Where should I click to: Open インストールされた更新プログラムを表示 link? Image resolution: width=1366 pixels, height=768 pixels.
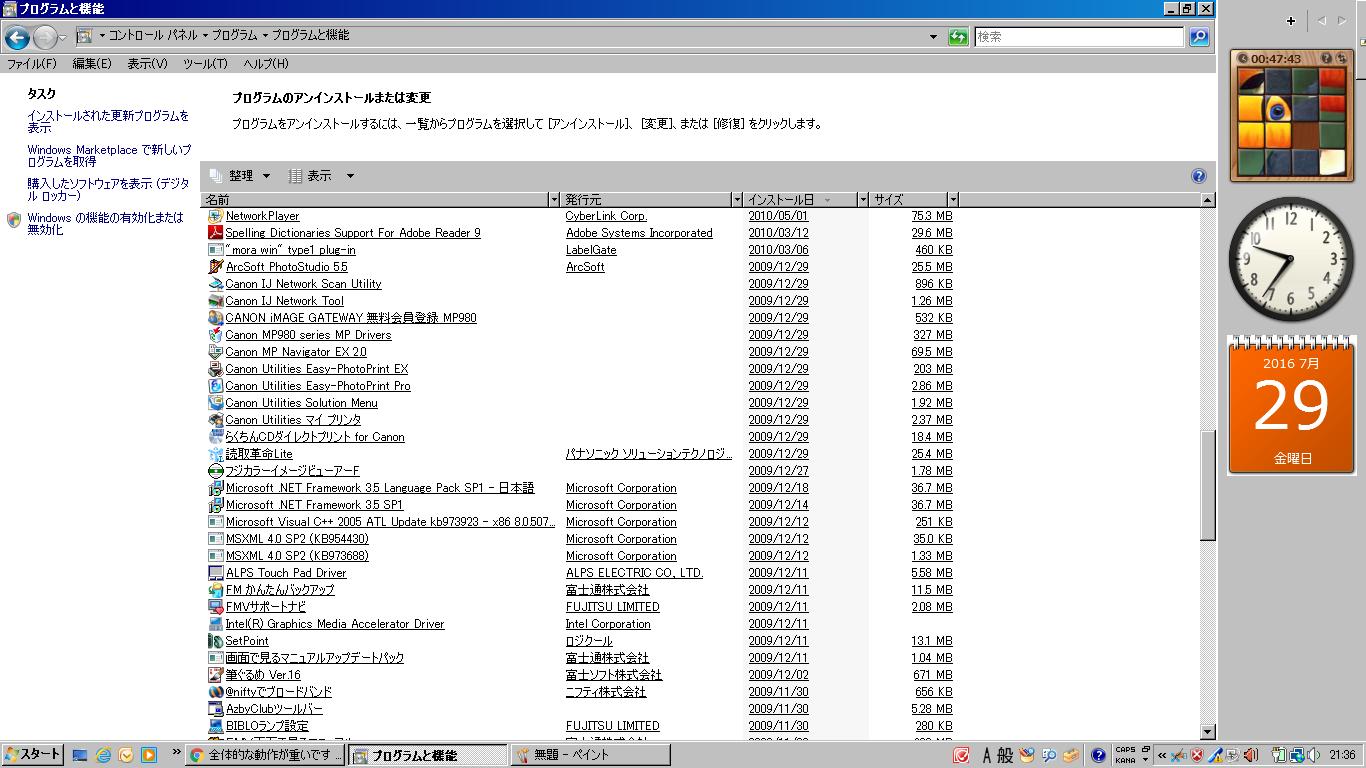coord(108,122)
